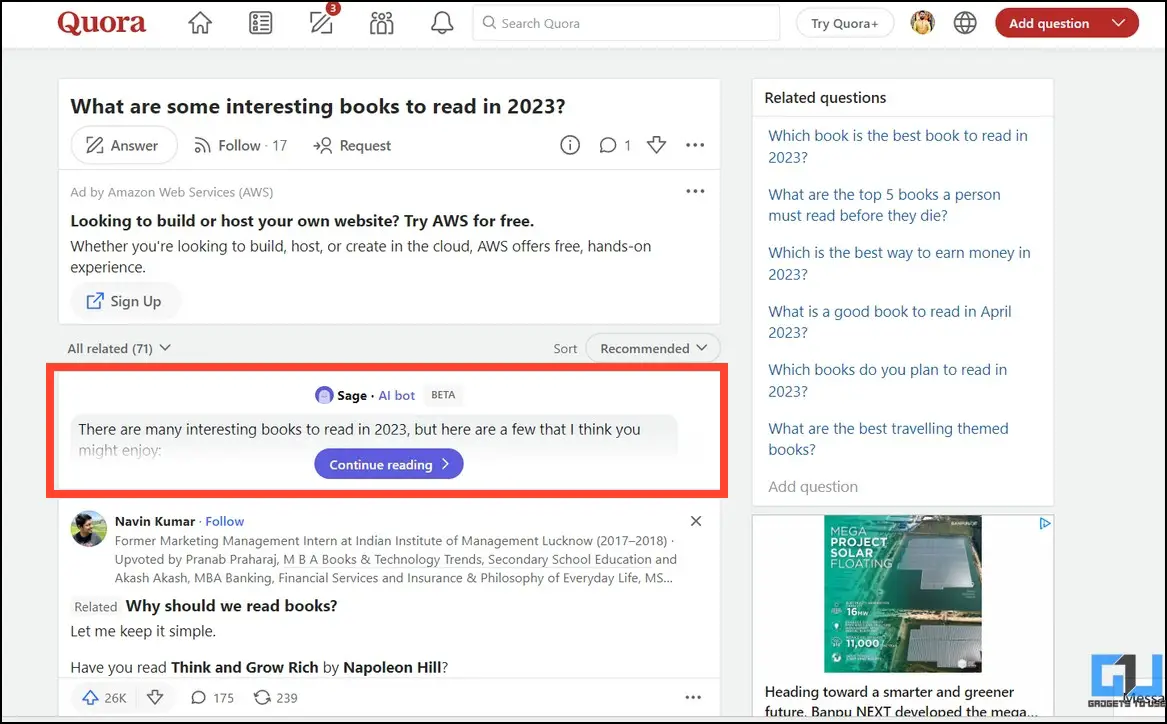Open the Spaces people icon

(381, 23)
